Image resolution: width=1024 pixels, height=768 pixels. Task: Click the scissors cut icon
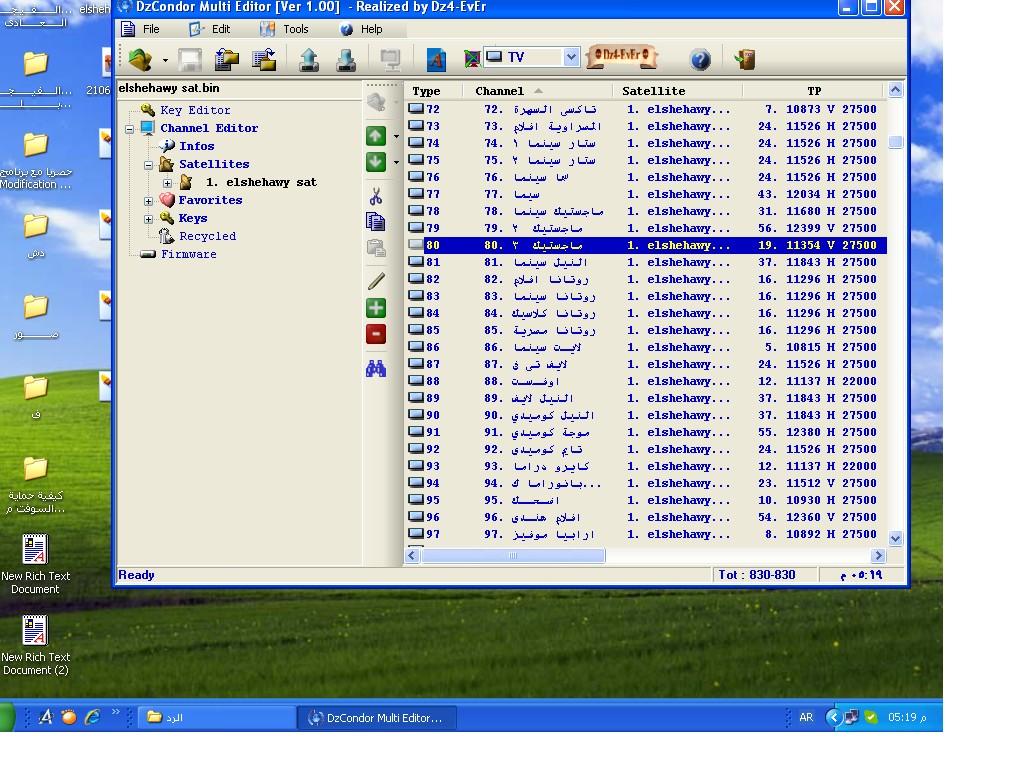click(376, 196)
